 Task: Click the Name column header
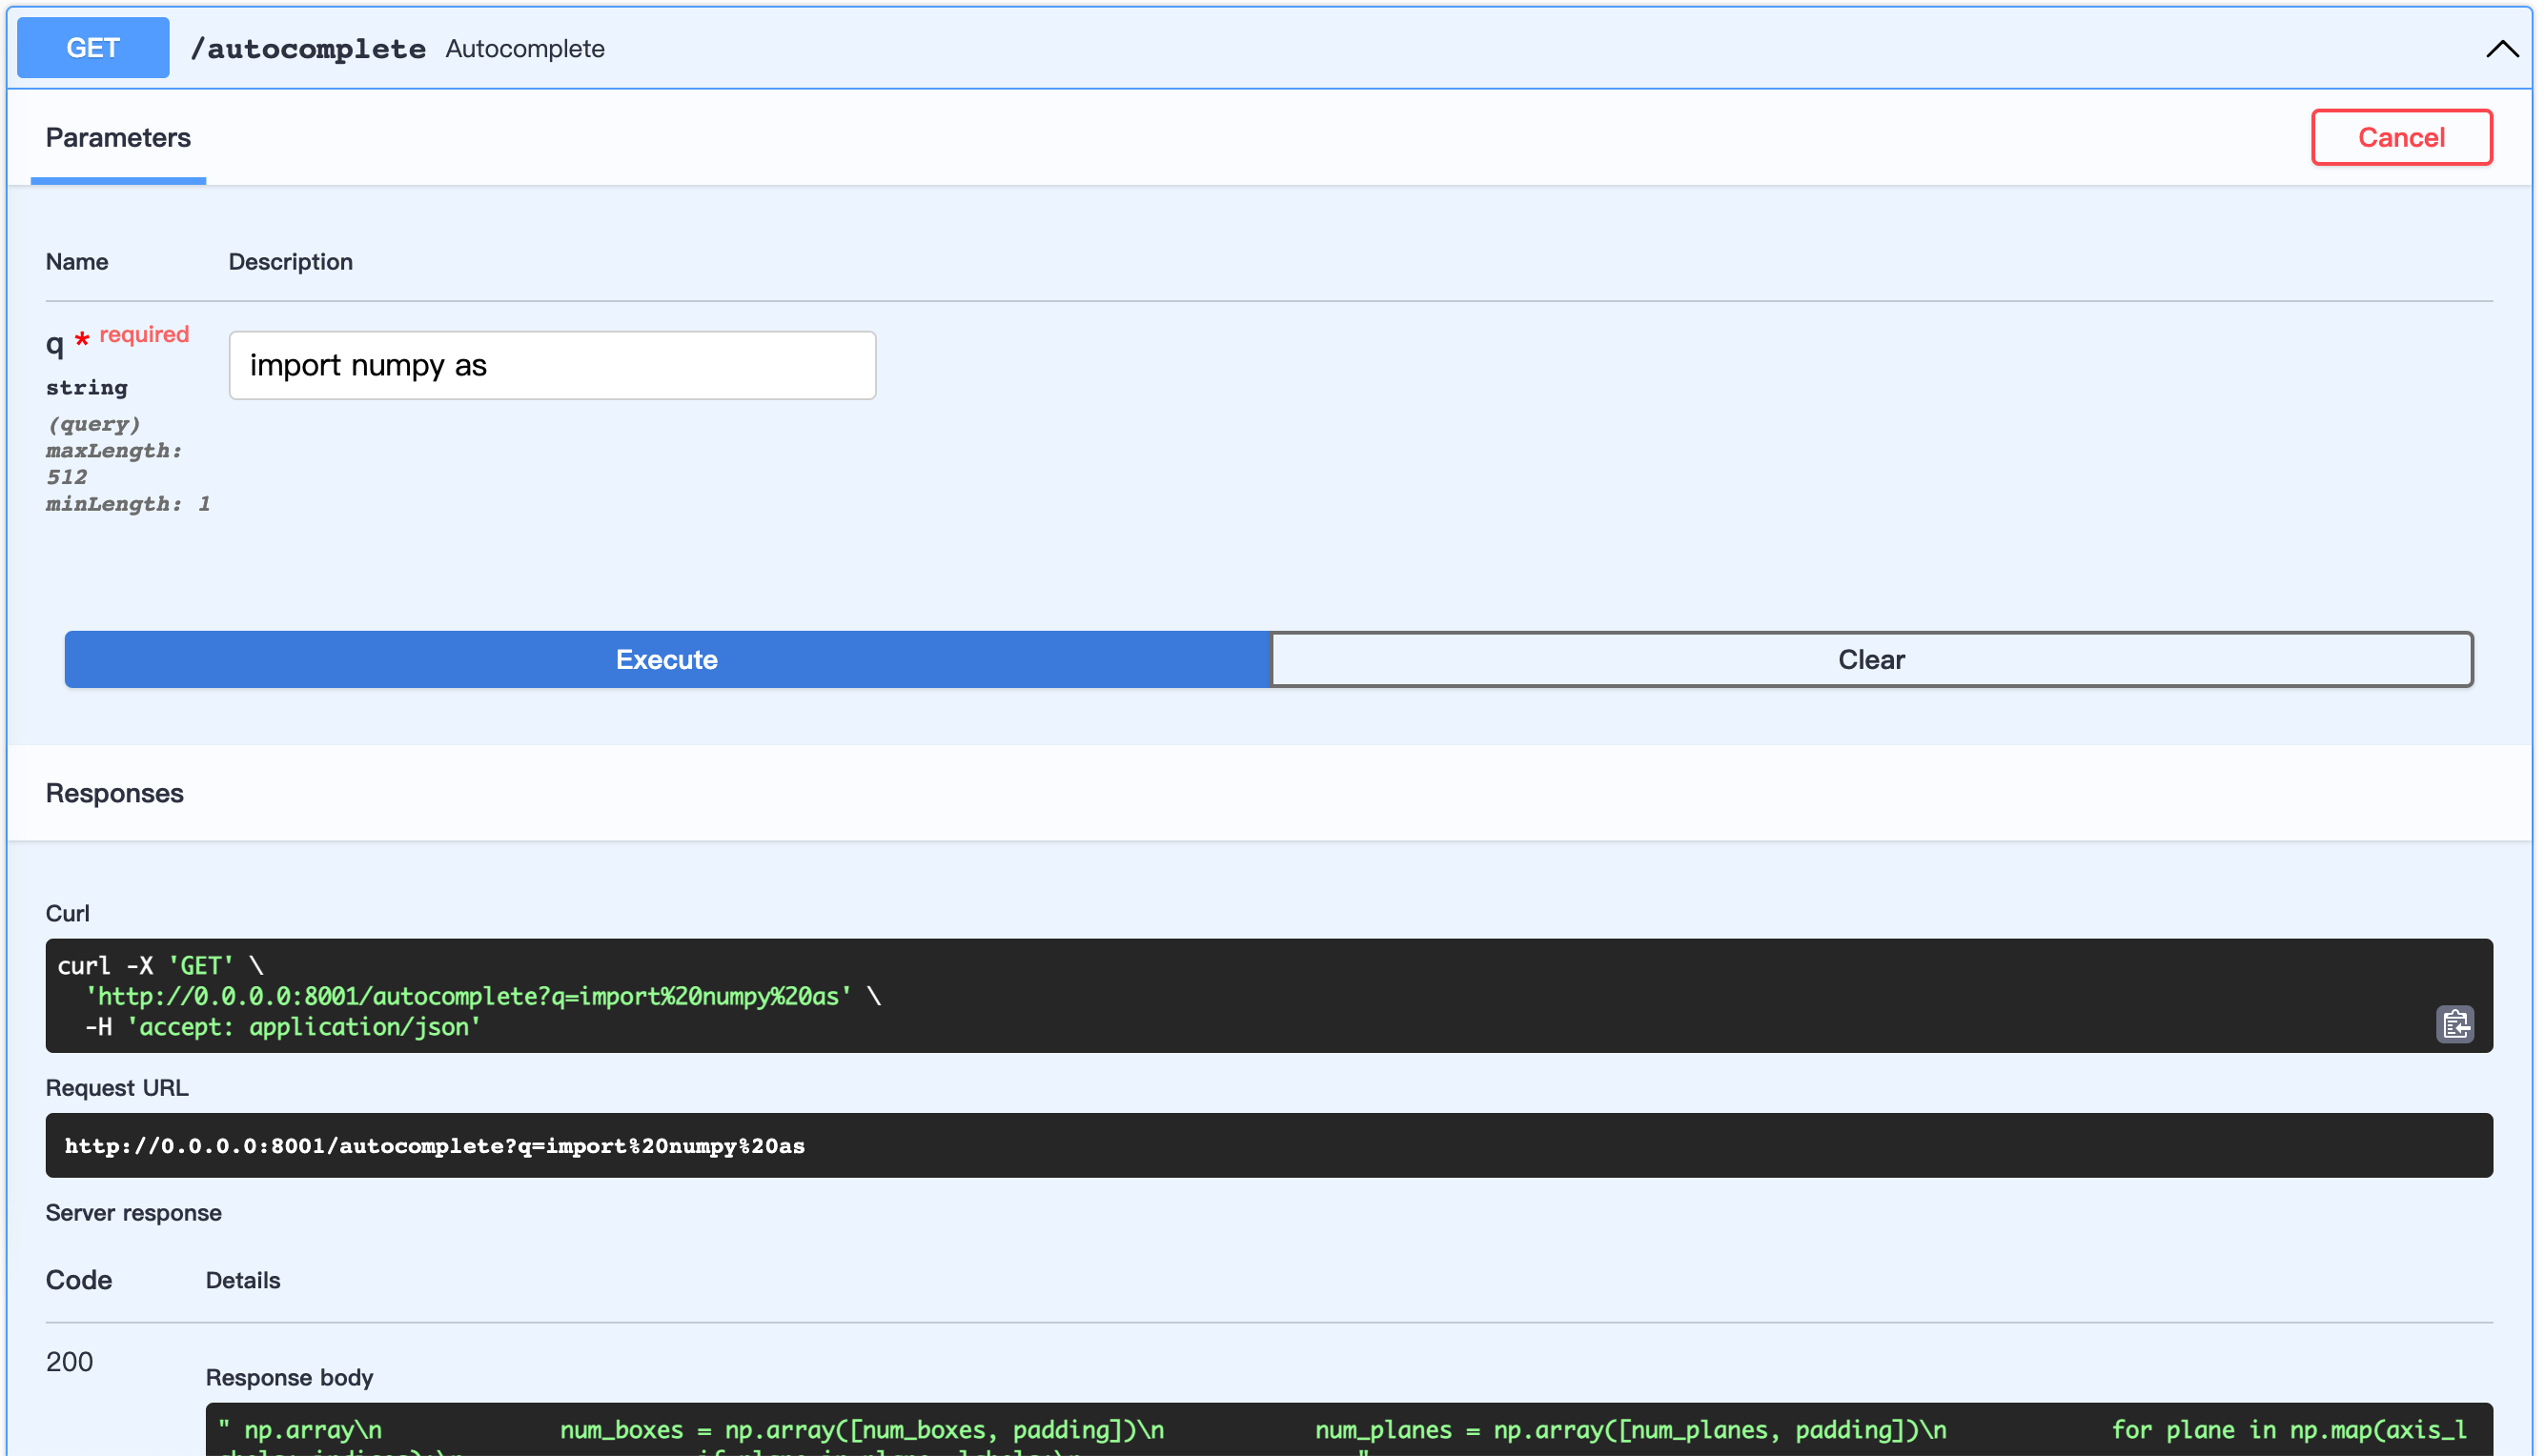pos(77,262)
